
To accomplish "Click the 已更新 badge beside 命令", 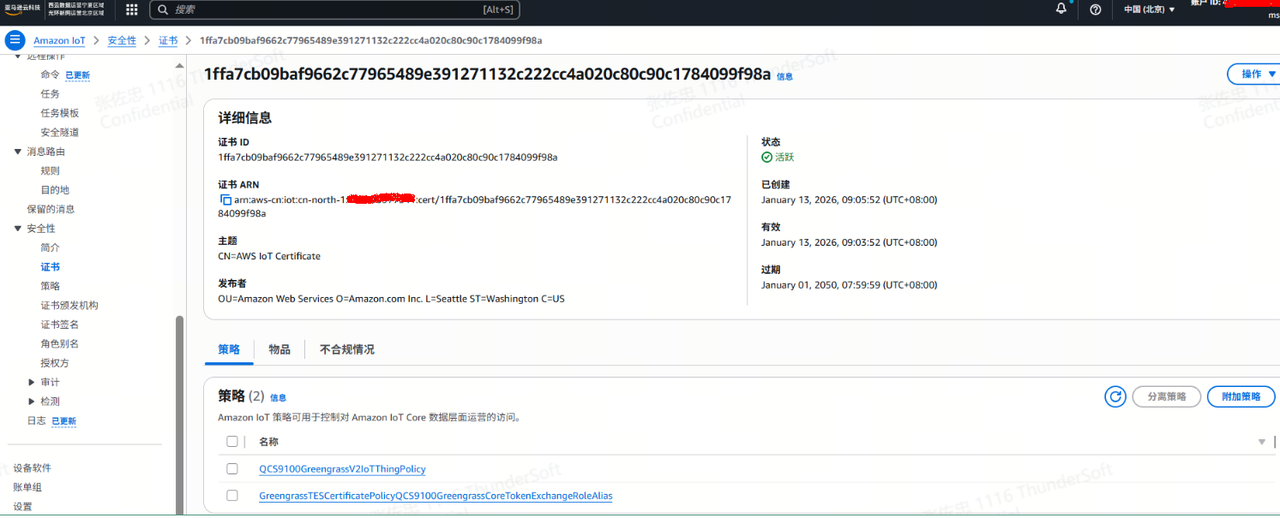I will click(x=78, y=75).
